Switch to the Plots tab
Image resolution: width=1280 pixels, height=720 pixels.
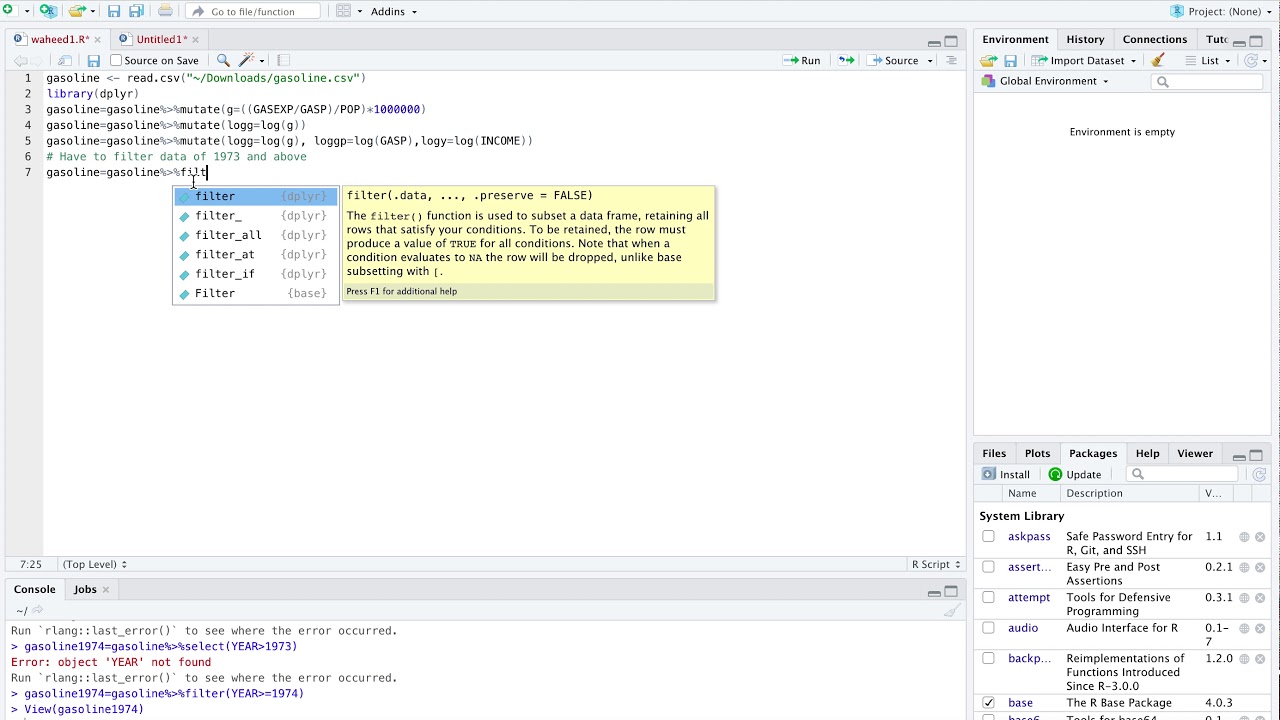point(1038,453)
